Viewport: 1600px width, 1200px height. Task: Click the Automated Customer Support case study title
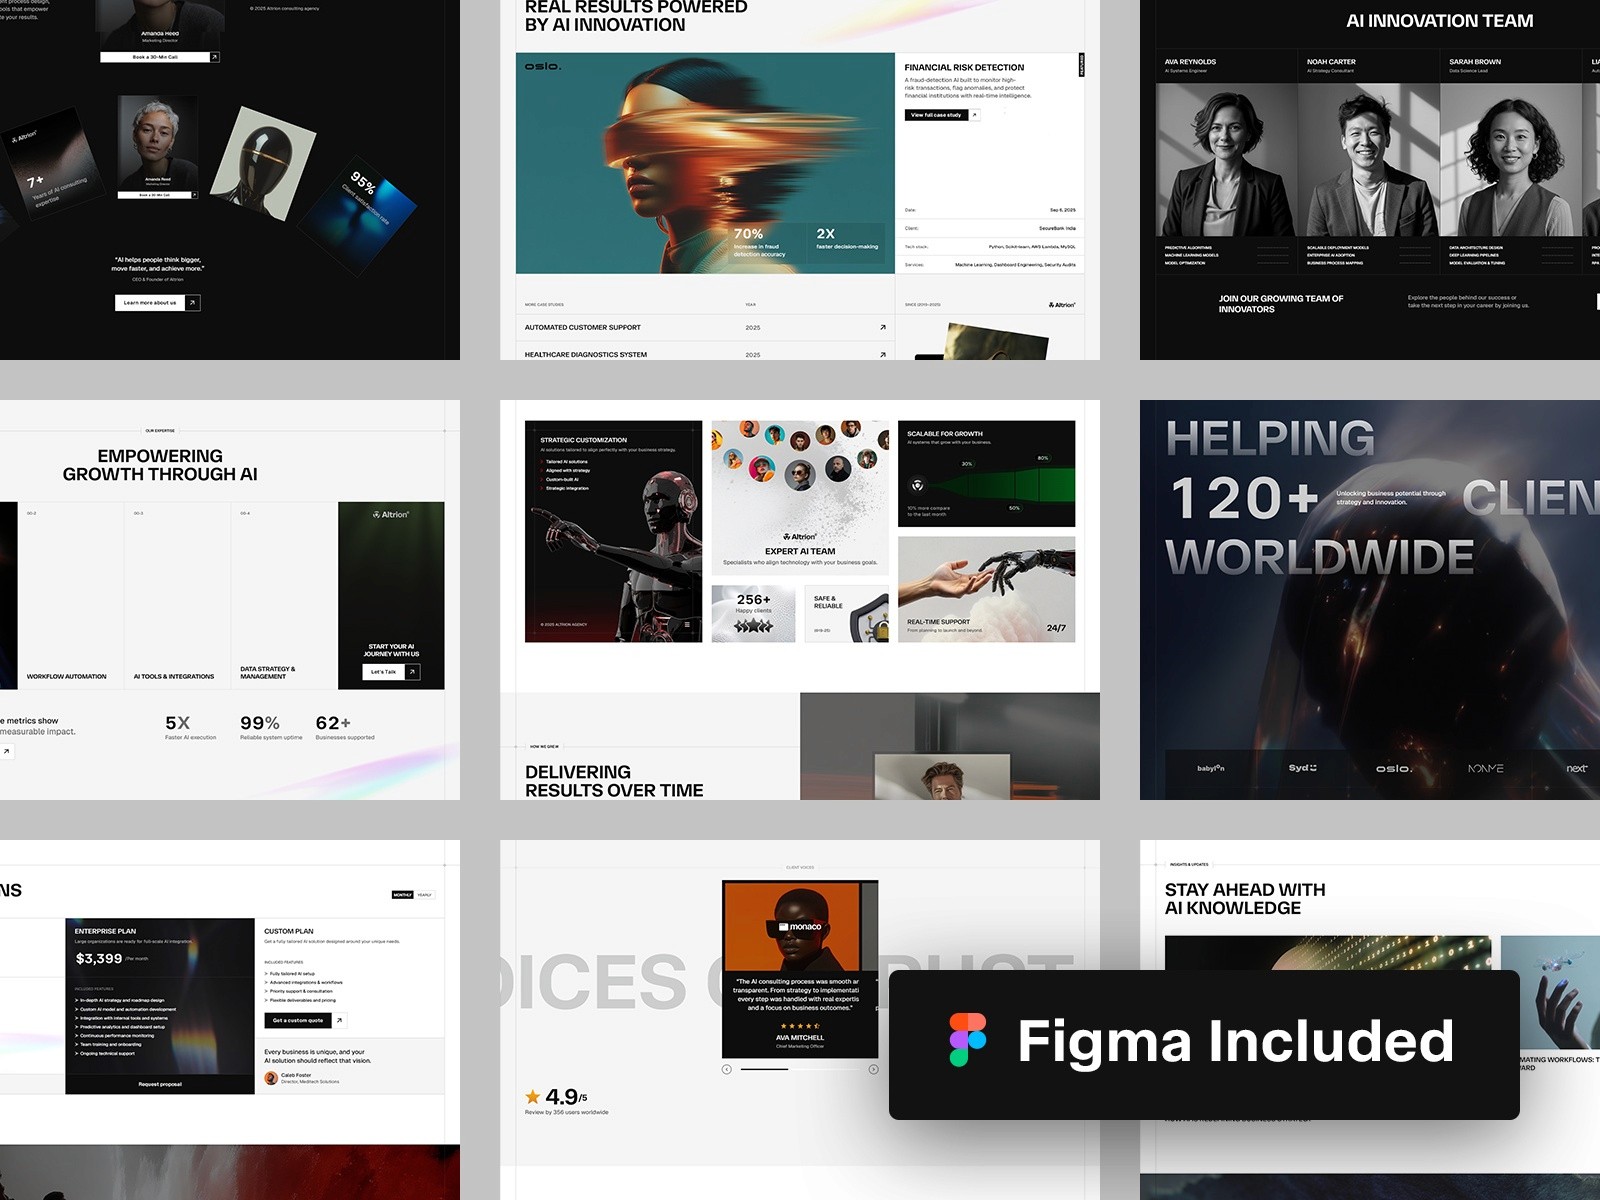[583, 327]
